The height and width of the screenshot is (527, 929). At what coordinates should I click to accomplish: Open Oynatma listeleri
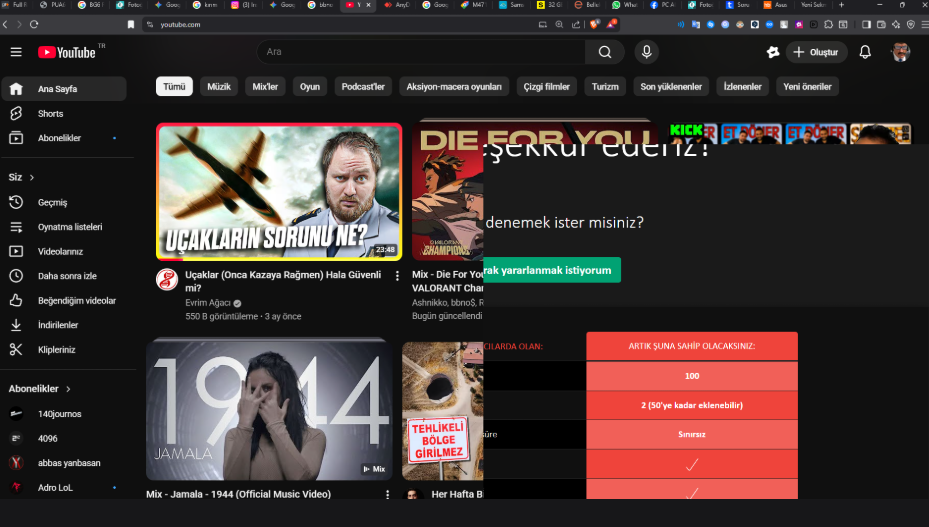point(64,227)
